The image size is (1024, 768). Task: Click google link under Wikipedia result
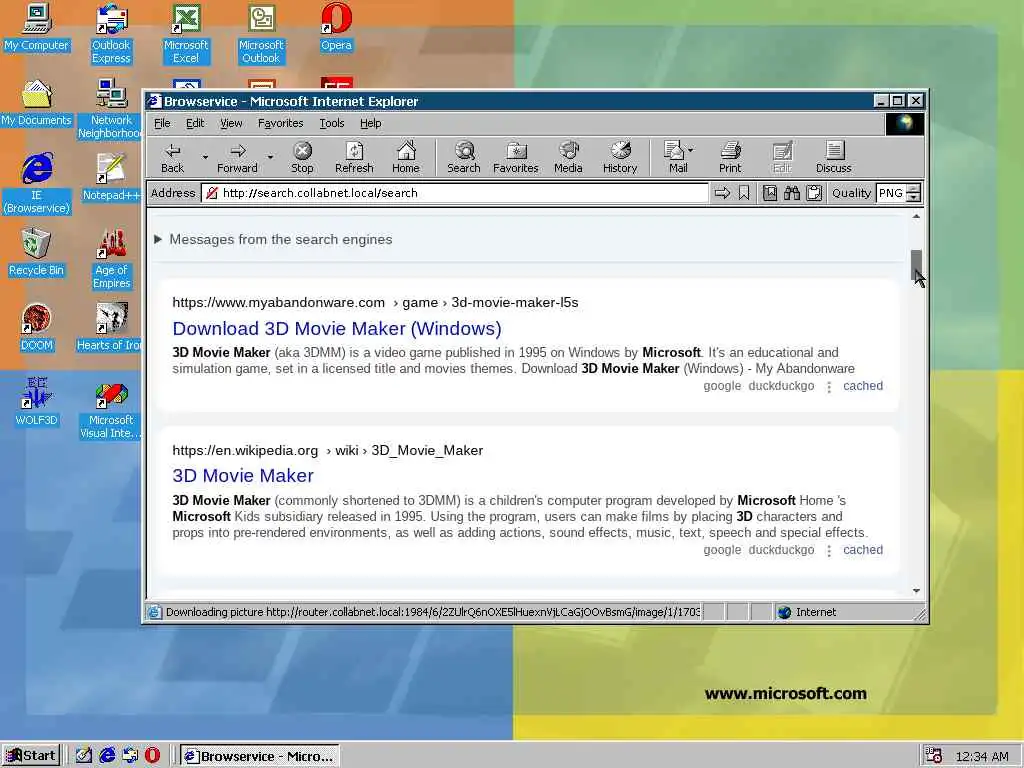tap(722, 550)
